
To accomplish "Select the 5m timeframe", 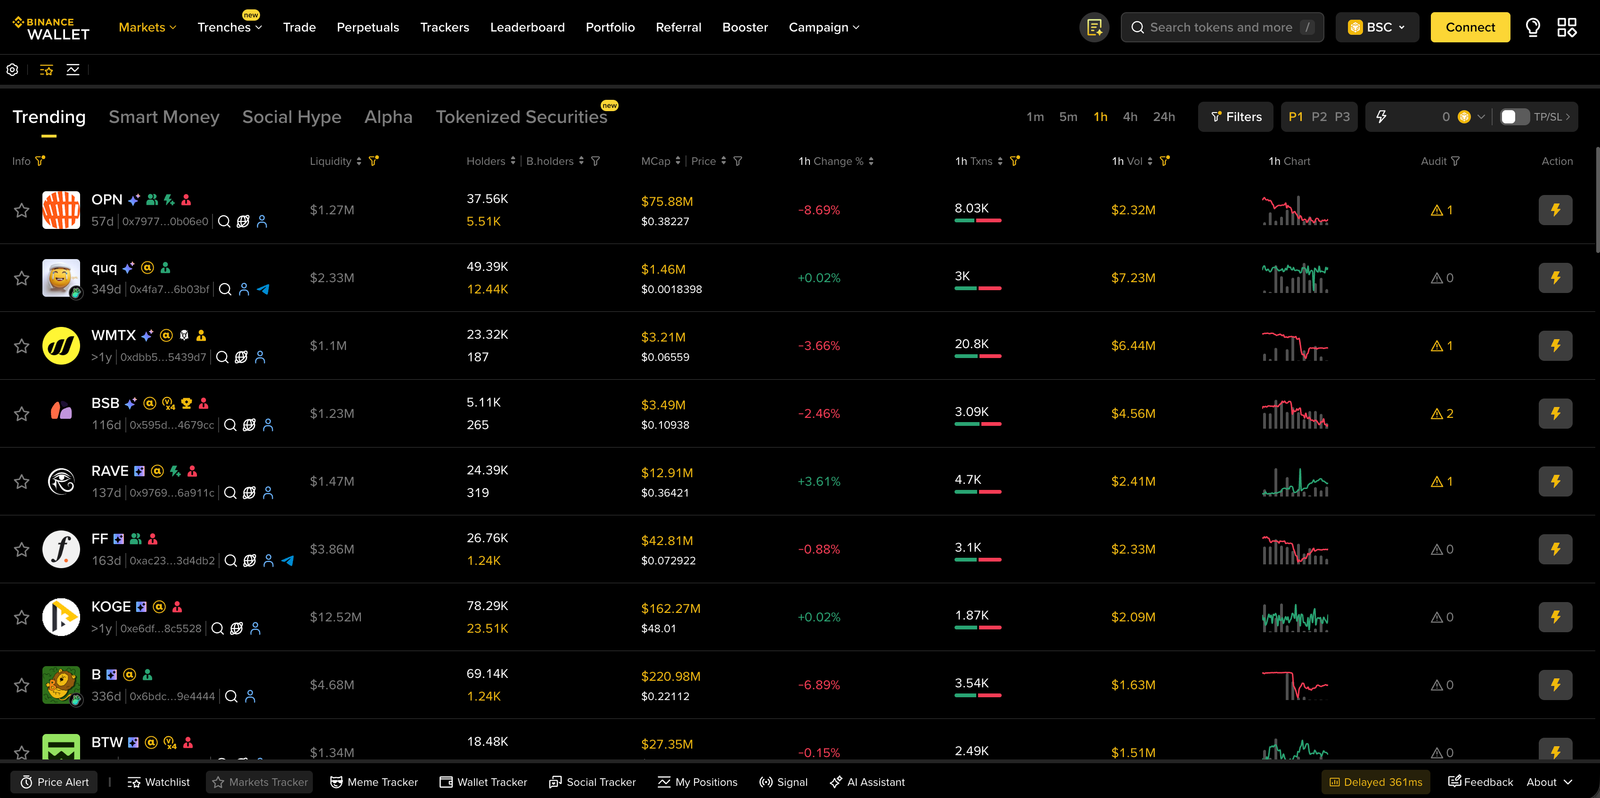I will 1068,117.
